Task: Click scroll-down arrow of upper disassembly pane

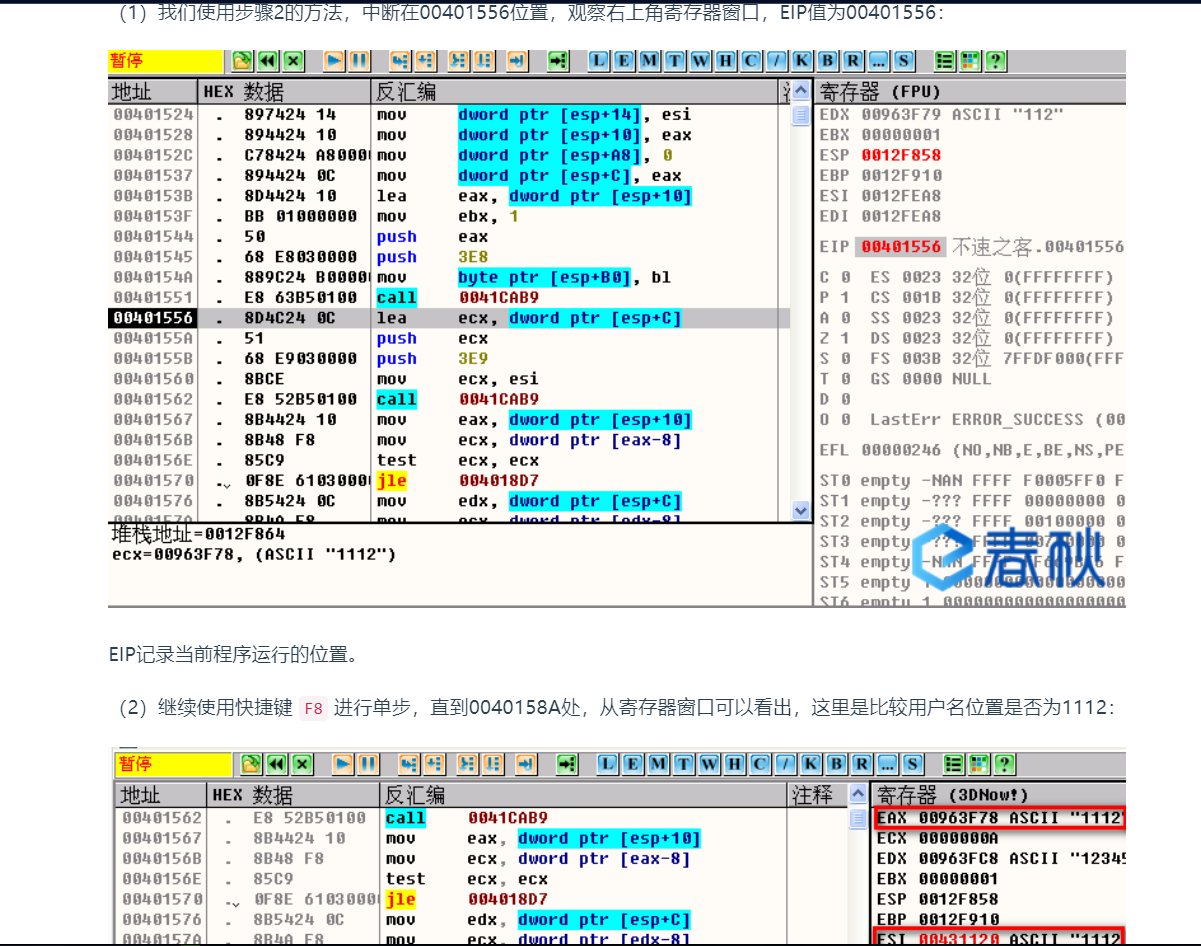Action: click(800, 511)
